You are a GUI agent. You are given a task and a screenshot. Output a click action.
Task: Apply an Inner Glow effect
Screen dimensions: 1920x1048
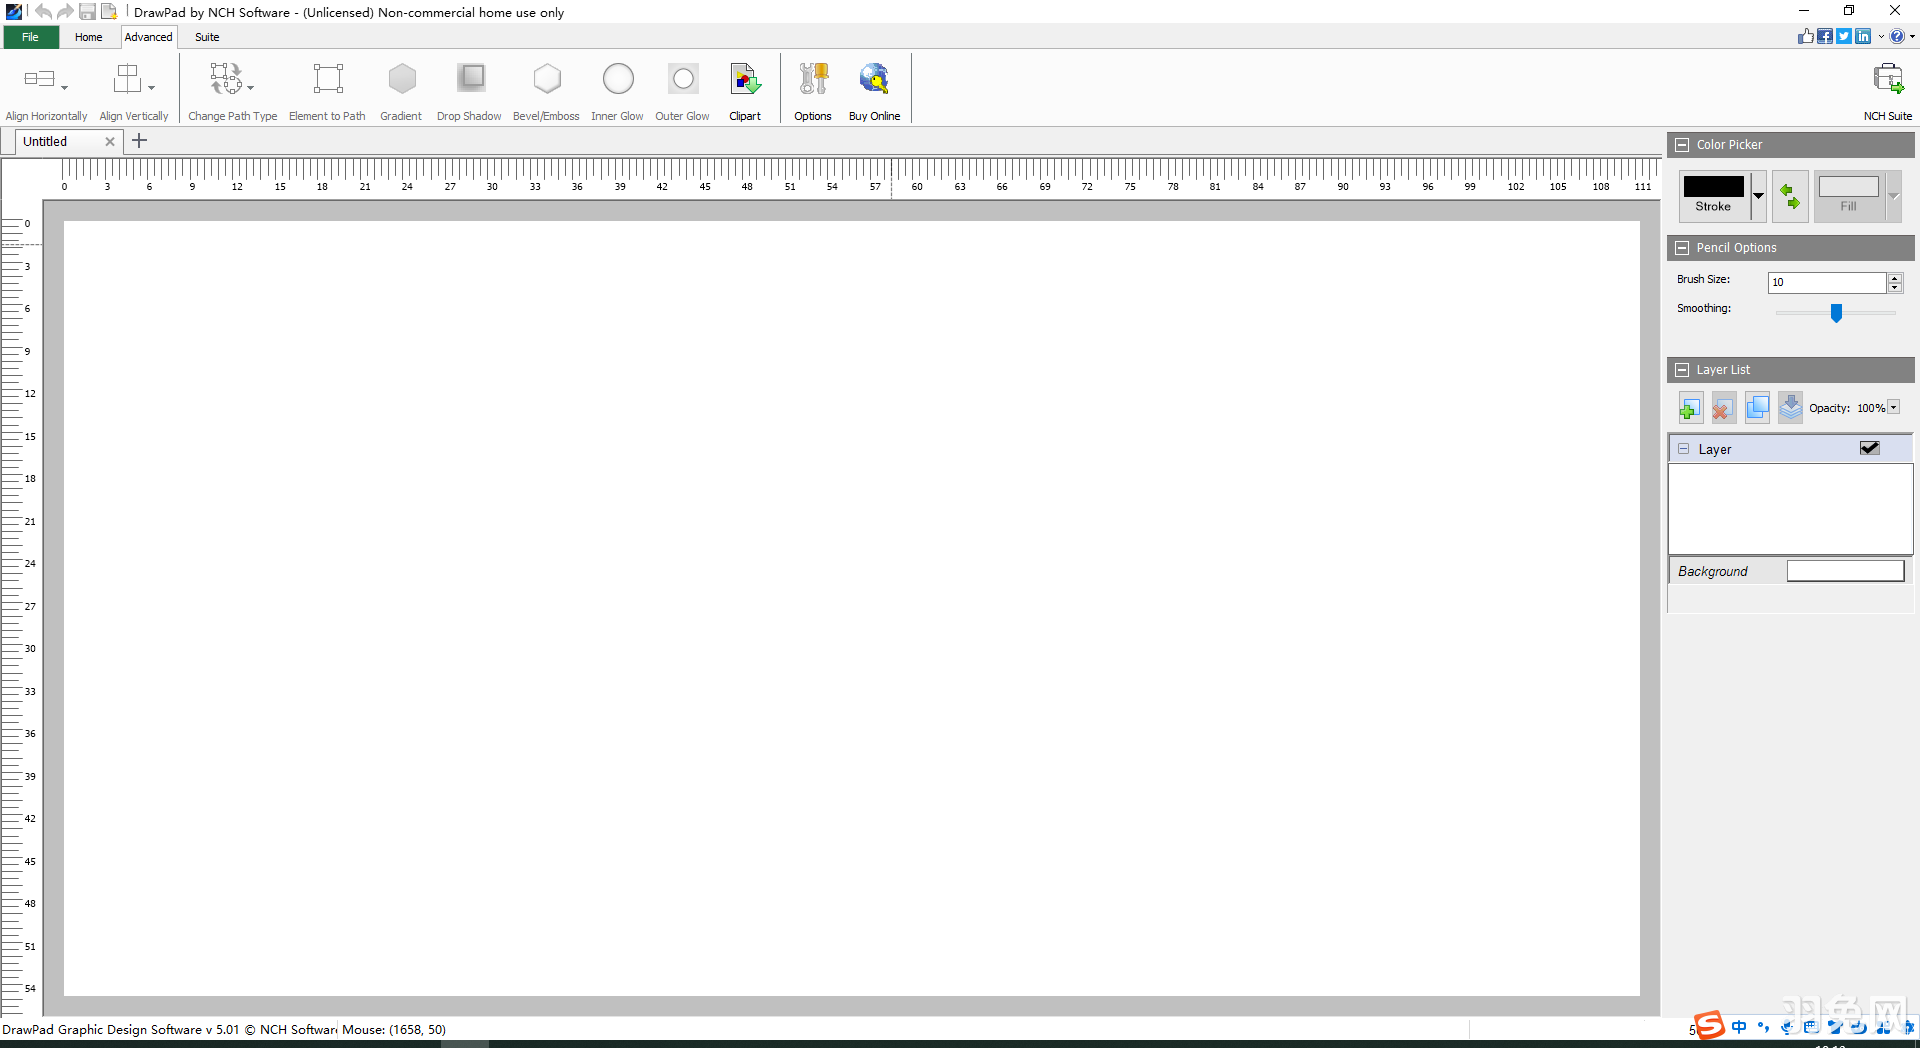617,88
